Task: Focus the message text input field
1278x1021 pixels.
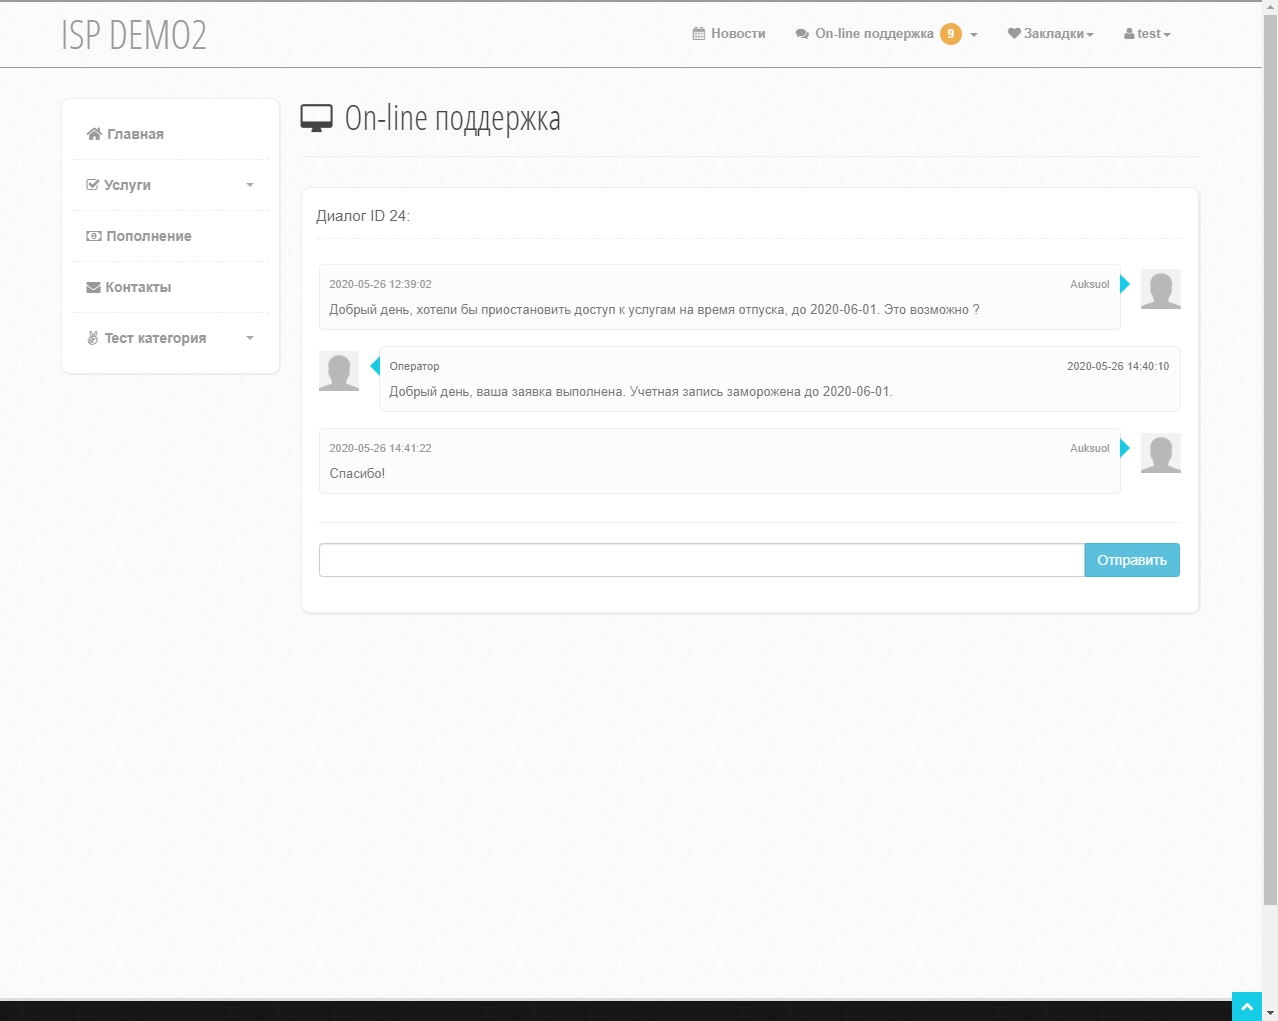Action: 701,560
